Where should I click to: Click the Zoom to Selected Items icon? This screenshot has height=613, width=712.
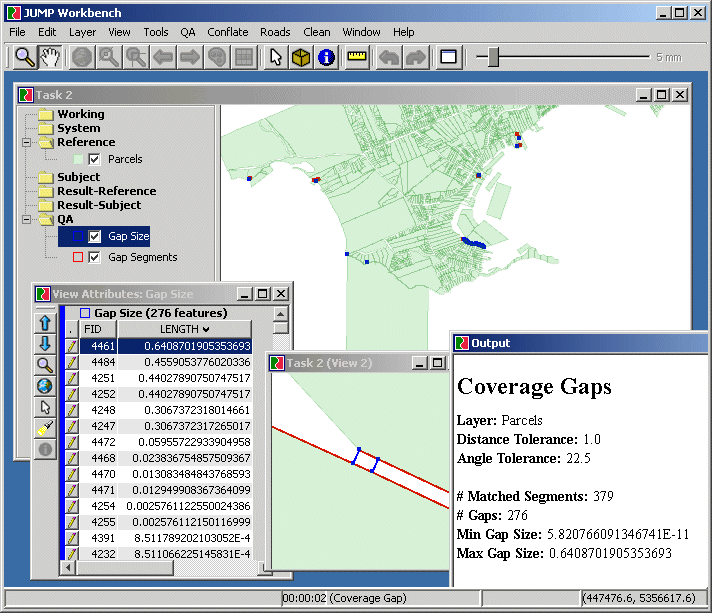(x=136, y=57)
